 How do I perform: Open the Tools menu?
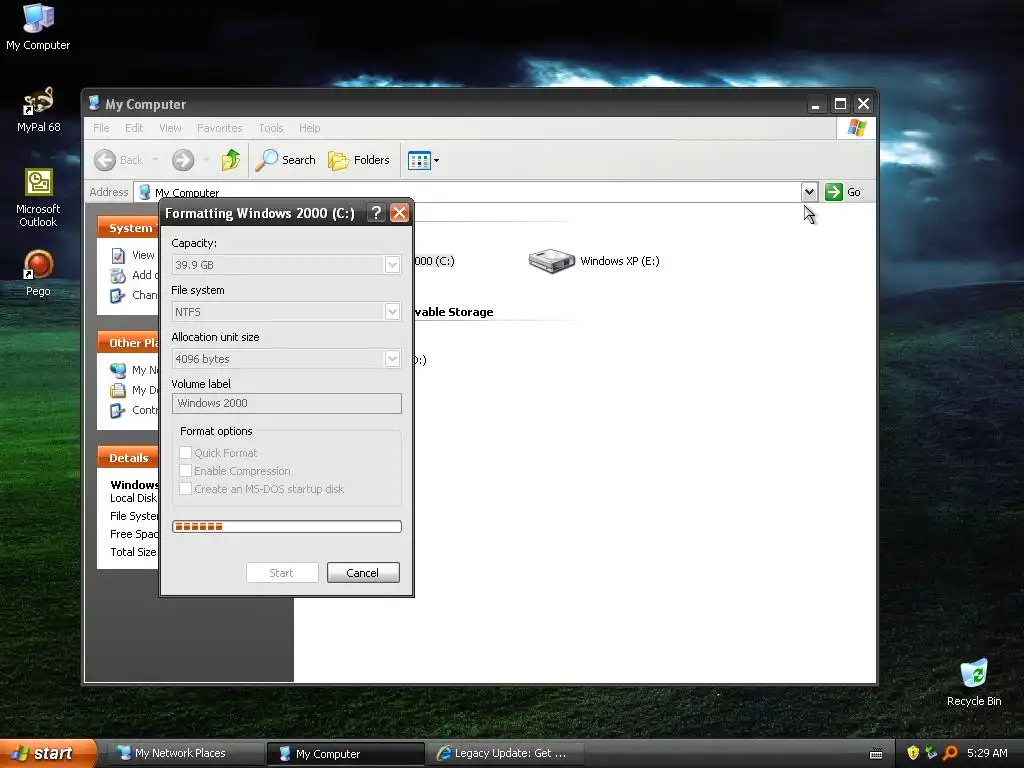[270, 128]
